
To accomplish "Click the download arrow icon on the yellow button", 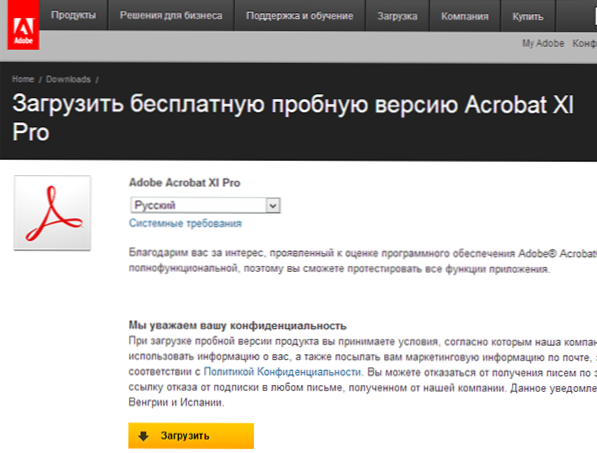I will (x=143, y=436).
